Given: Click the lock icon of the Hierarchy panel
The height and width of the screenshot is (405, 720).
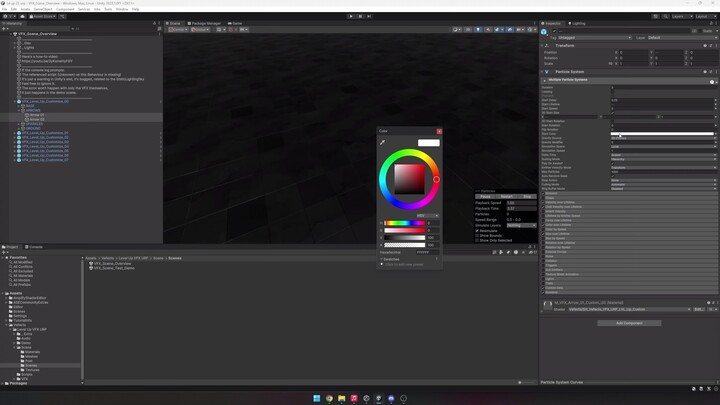Looking at the screenshot, I should click(x=154, y=23).
